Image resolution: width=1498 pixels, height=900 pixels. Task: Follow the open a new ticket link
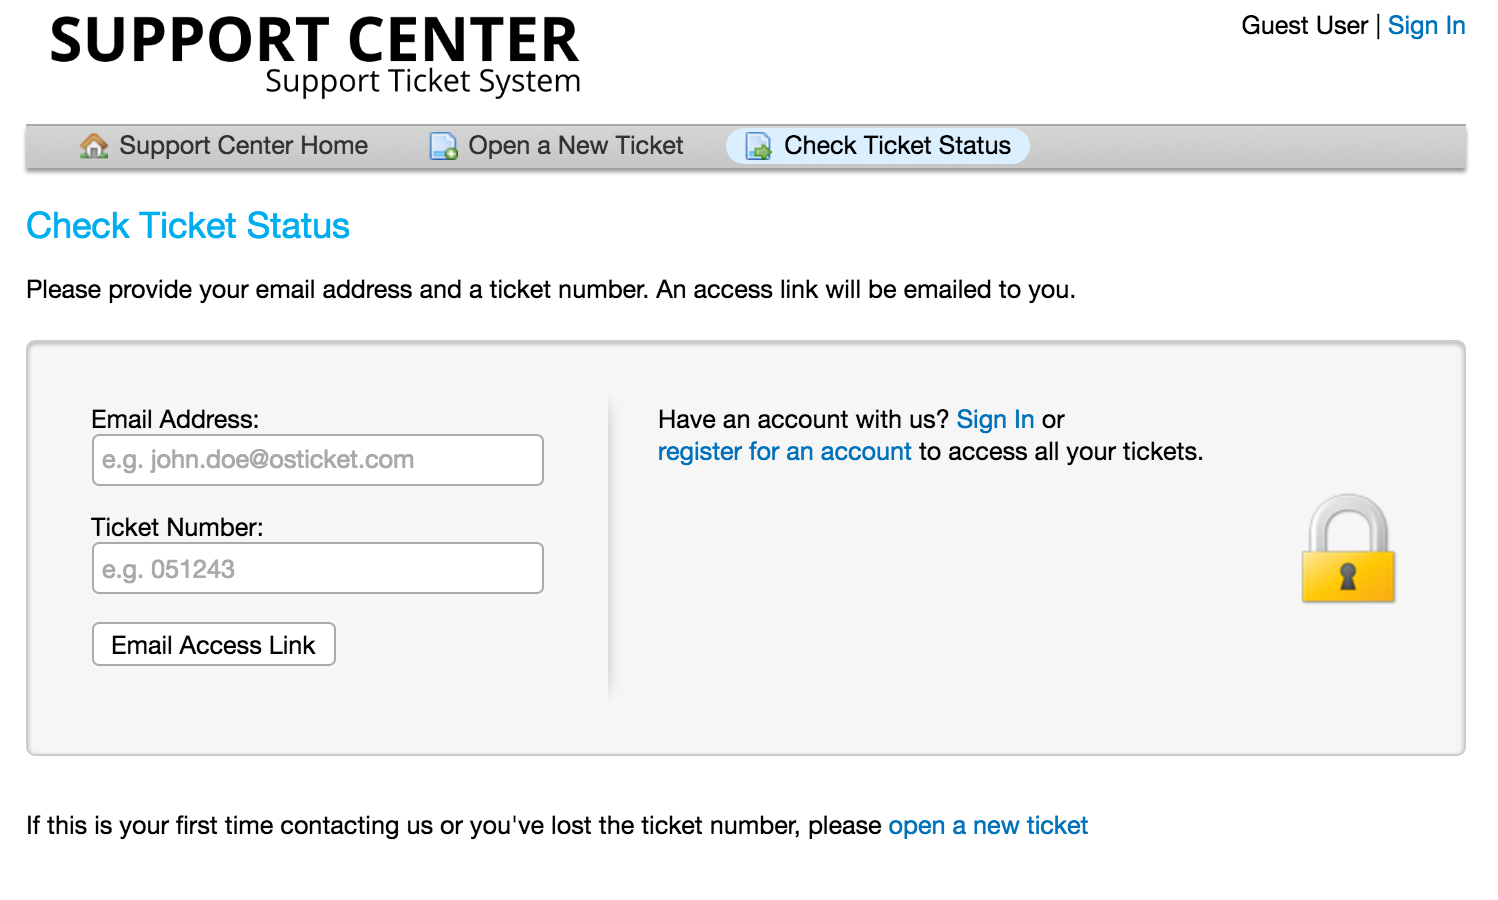coord(987,825)
